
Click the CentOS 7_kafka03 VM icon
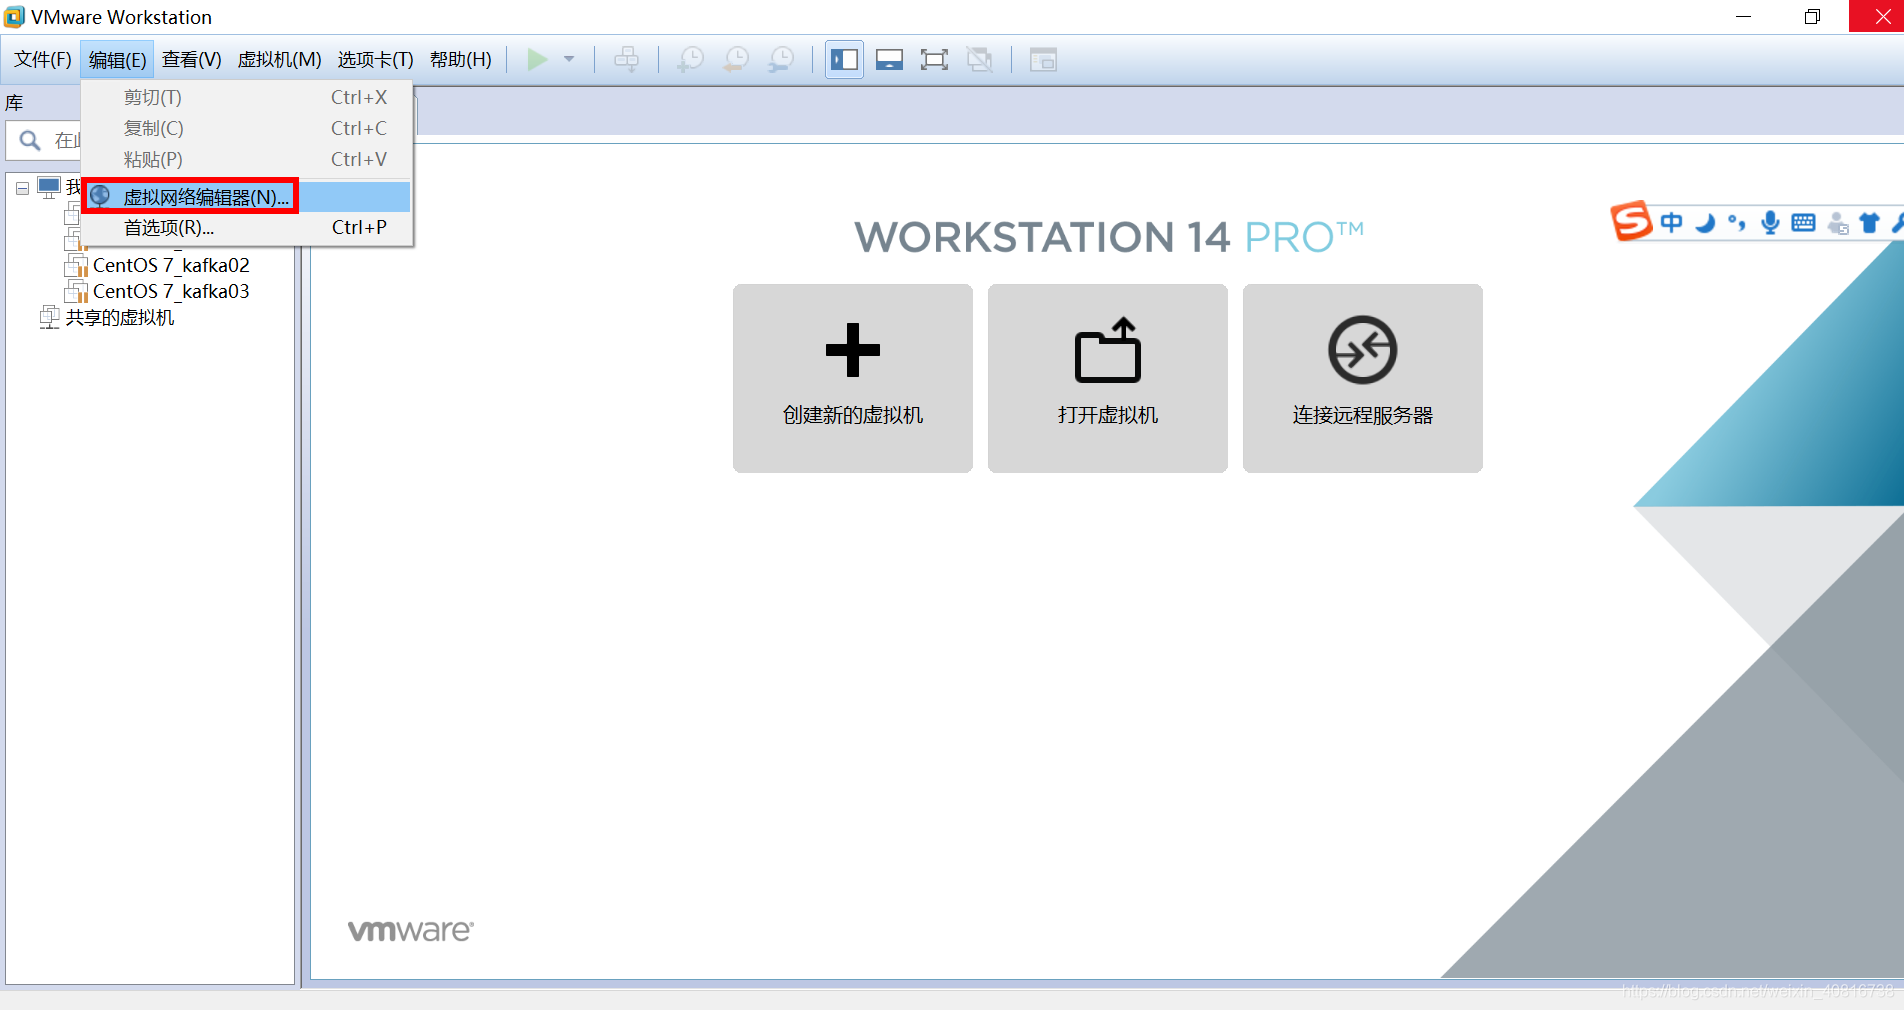click(x=77, y=291)
